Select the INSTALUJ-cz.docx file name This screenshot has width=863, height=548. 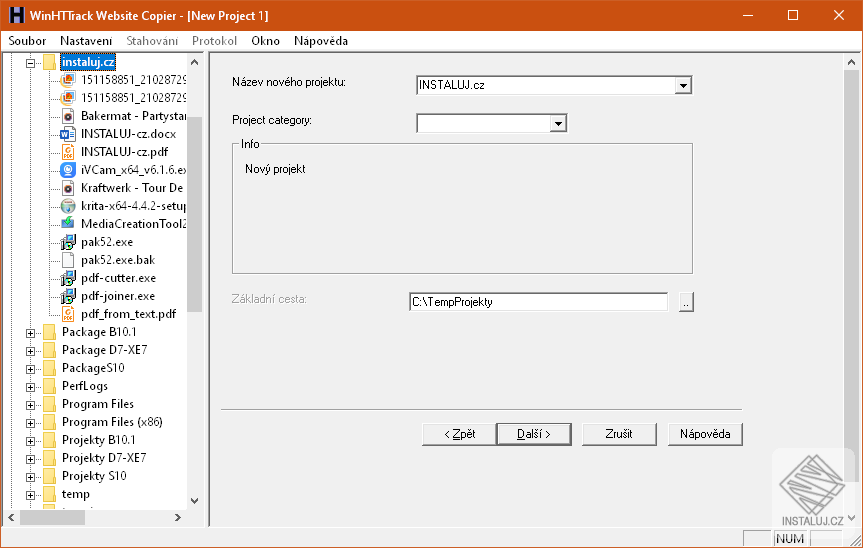pyautogui.click(x=128, y=134)
